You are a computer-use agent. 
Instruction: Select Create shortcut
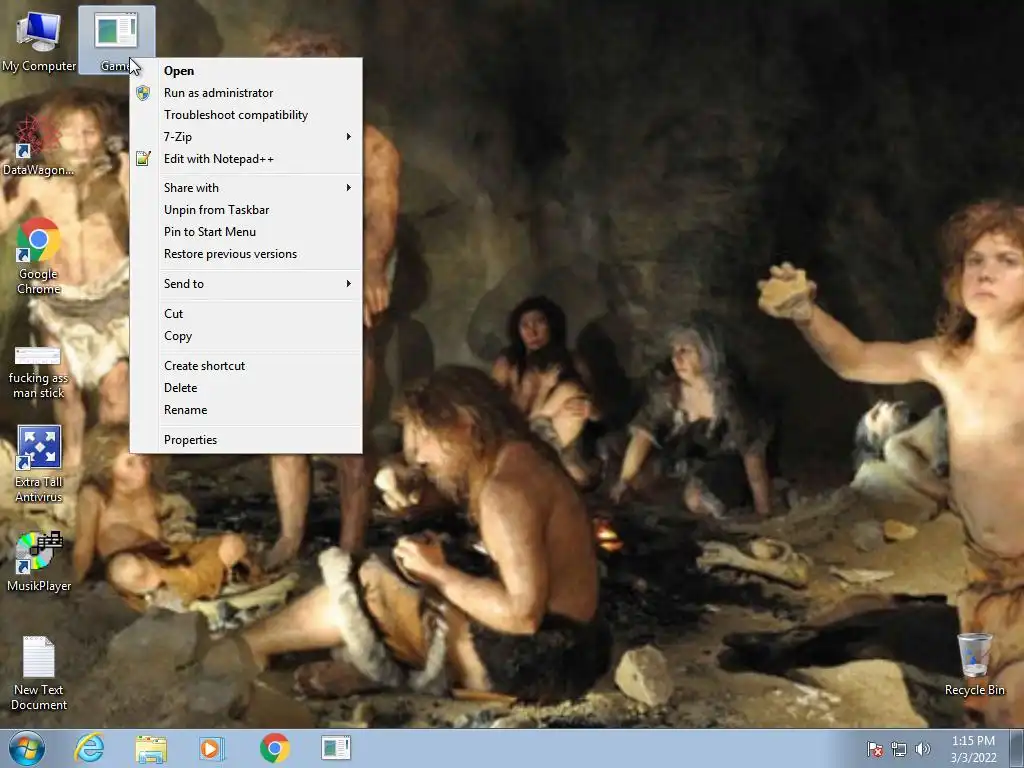[x=246, y=366]
